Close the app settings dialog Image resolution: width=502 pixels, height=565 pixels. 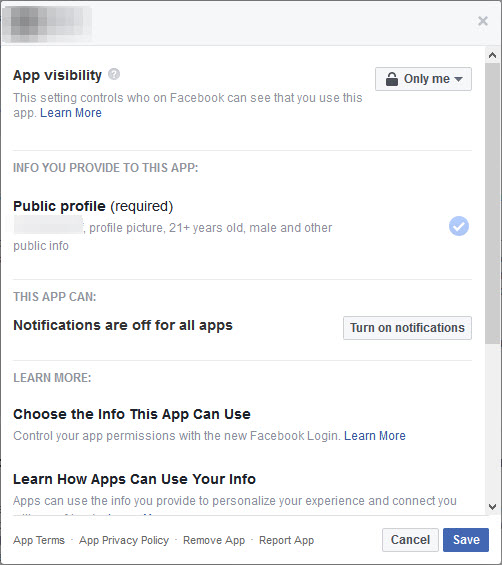click(483, 21)
